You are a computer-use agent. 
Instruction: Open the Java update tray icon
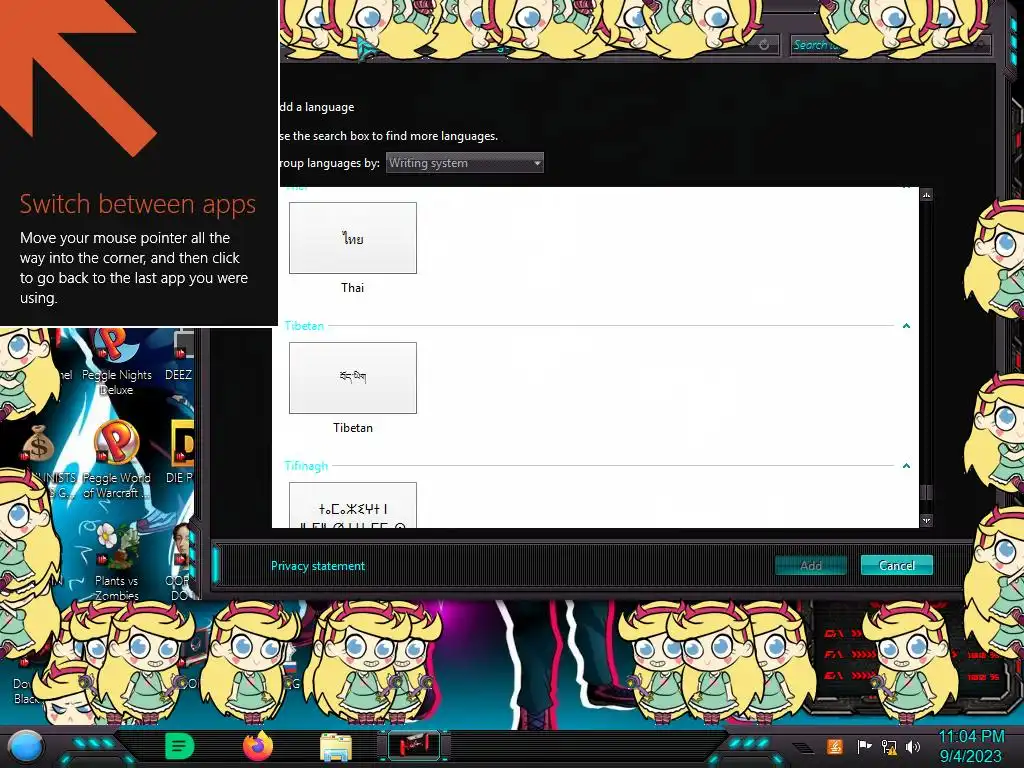pos(834,746)
